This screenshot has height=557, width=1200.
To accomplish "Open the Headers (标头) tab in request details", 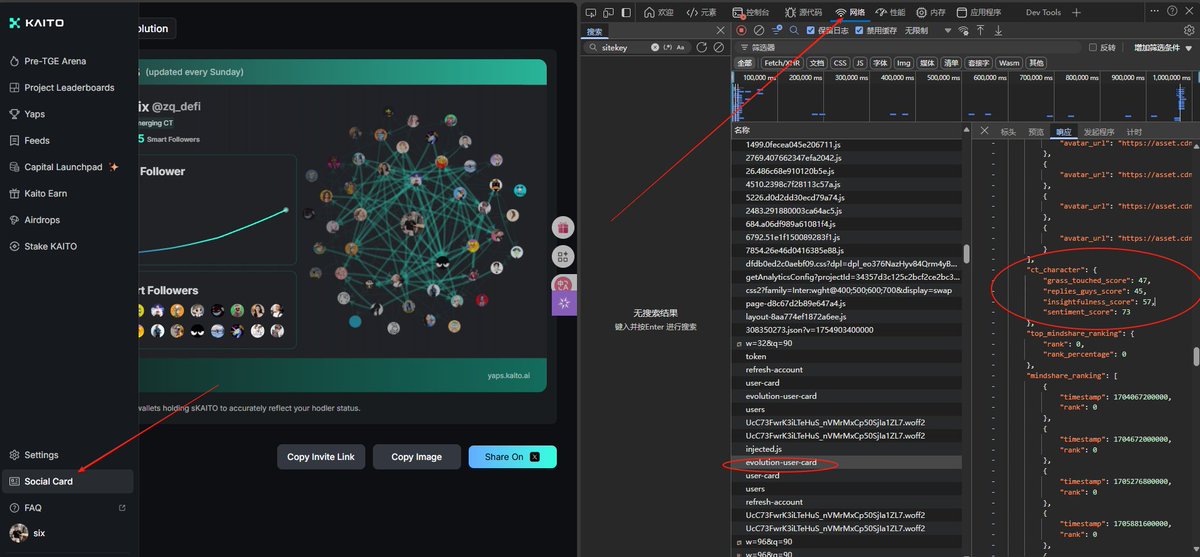I will coord(1008,131).
